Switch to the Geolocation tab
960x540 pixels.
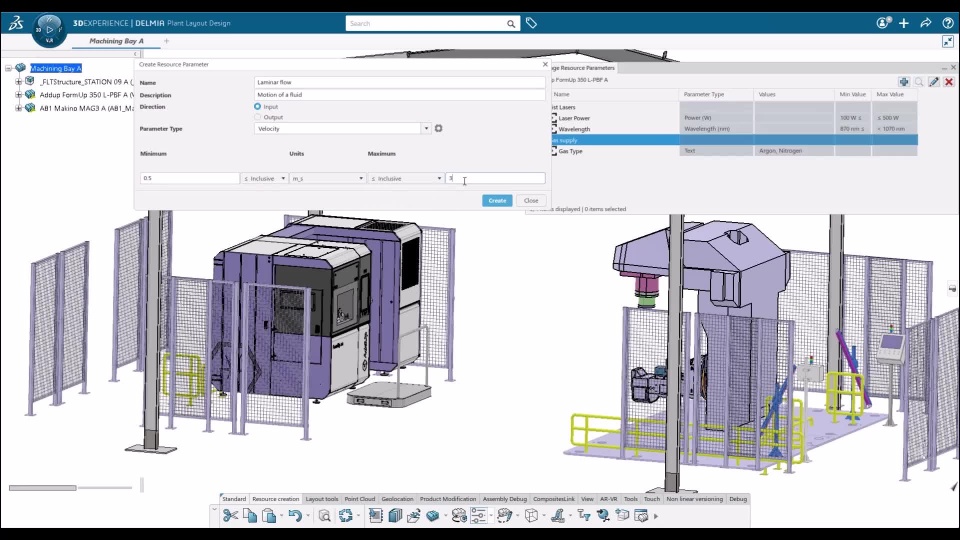pyautogui.click(x=397, y=499)
